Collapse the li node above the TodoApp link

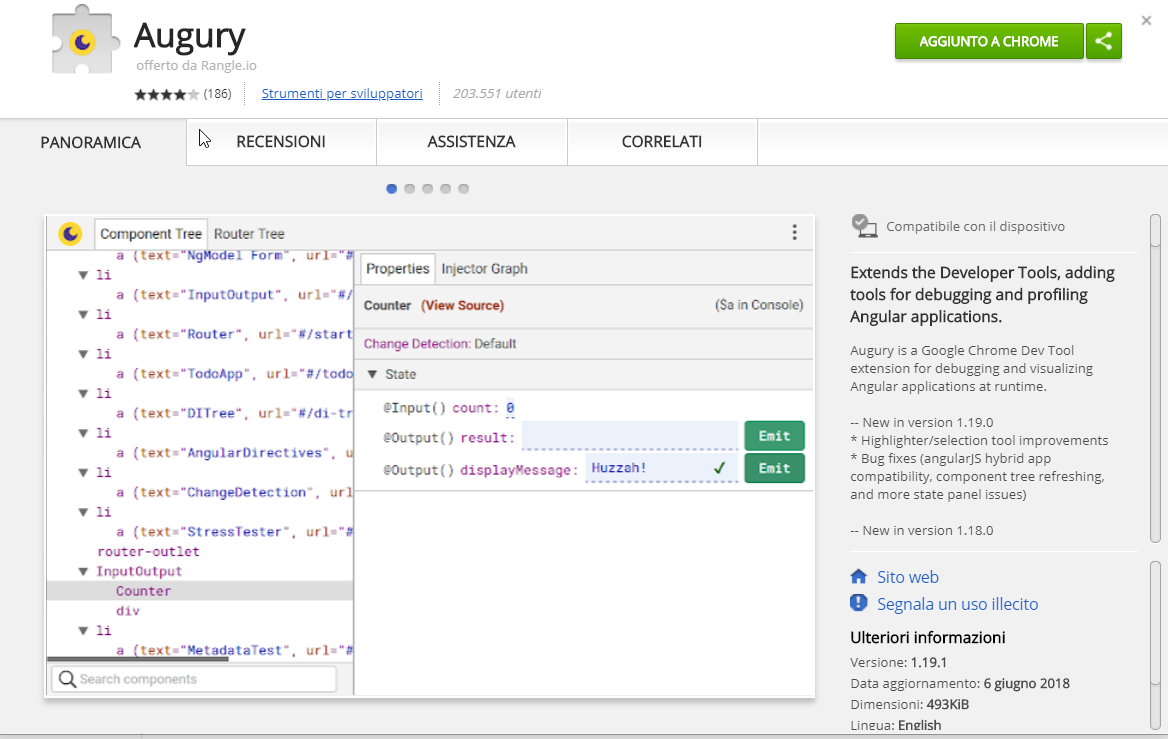tap(83, 354)
